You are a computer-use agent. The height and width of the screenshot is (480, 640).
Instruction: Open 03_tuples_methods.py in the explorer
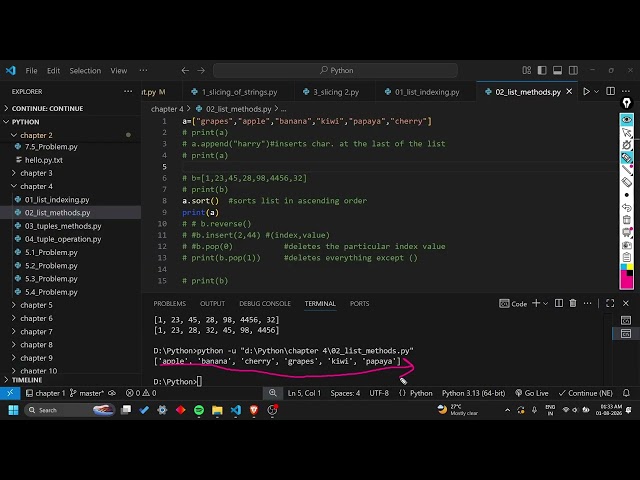[x=63, y=226]
